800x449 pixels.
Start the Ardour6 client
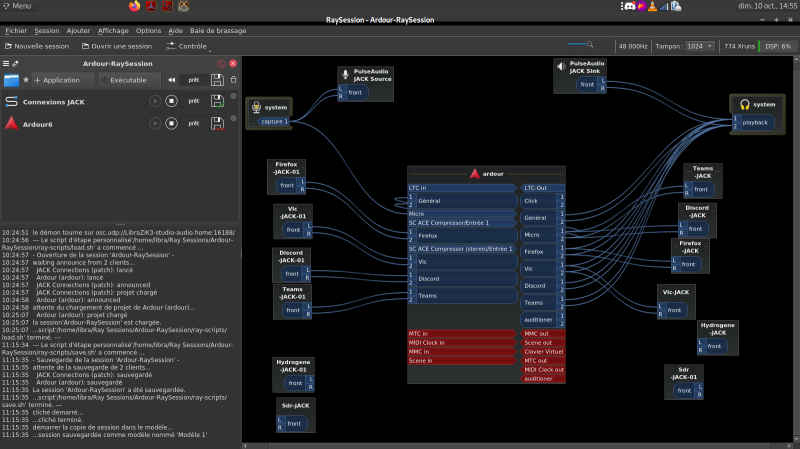[x=155, y=124]
